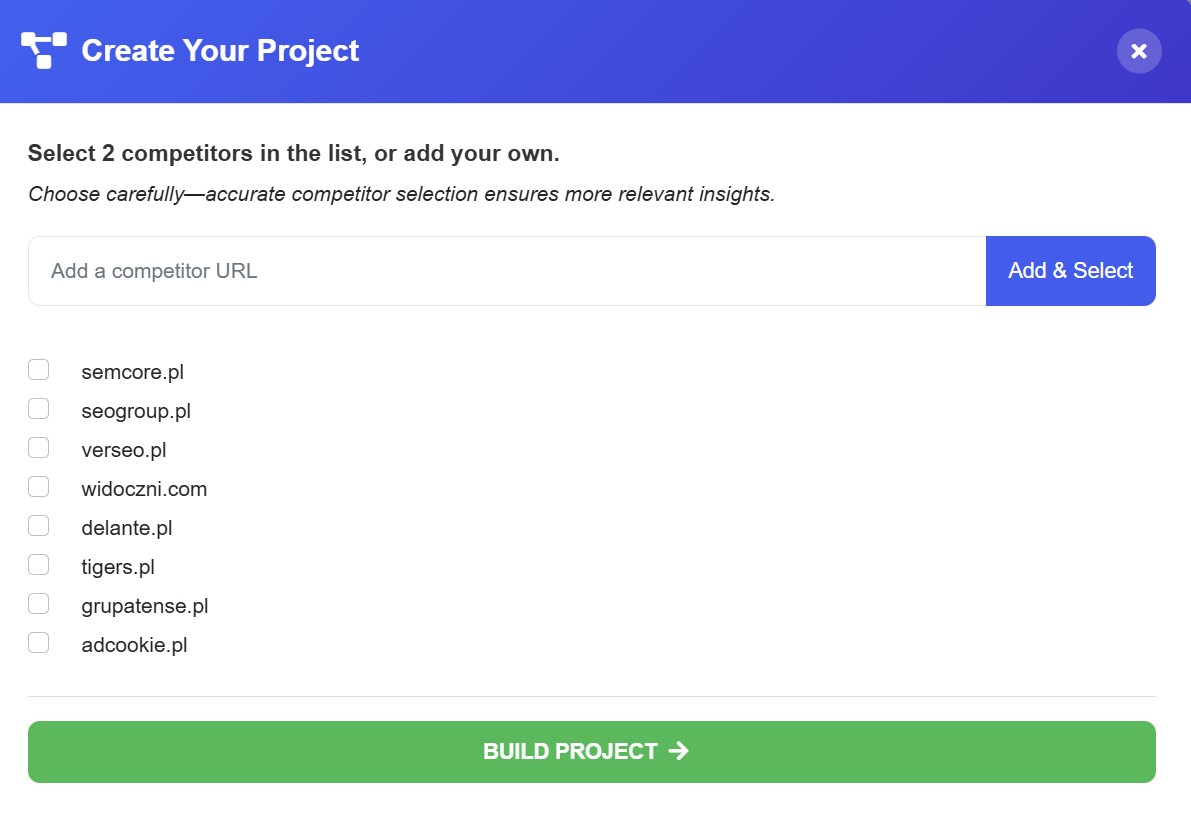Check the semcore.pl checkbox
Image resolution: width=1191 pixels, height=813 pixels.
[39, 370]
